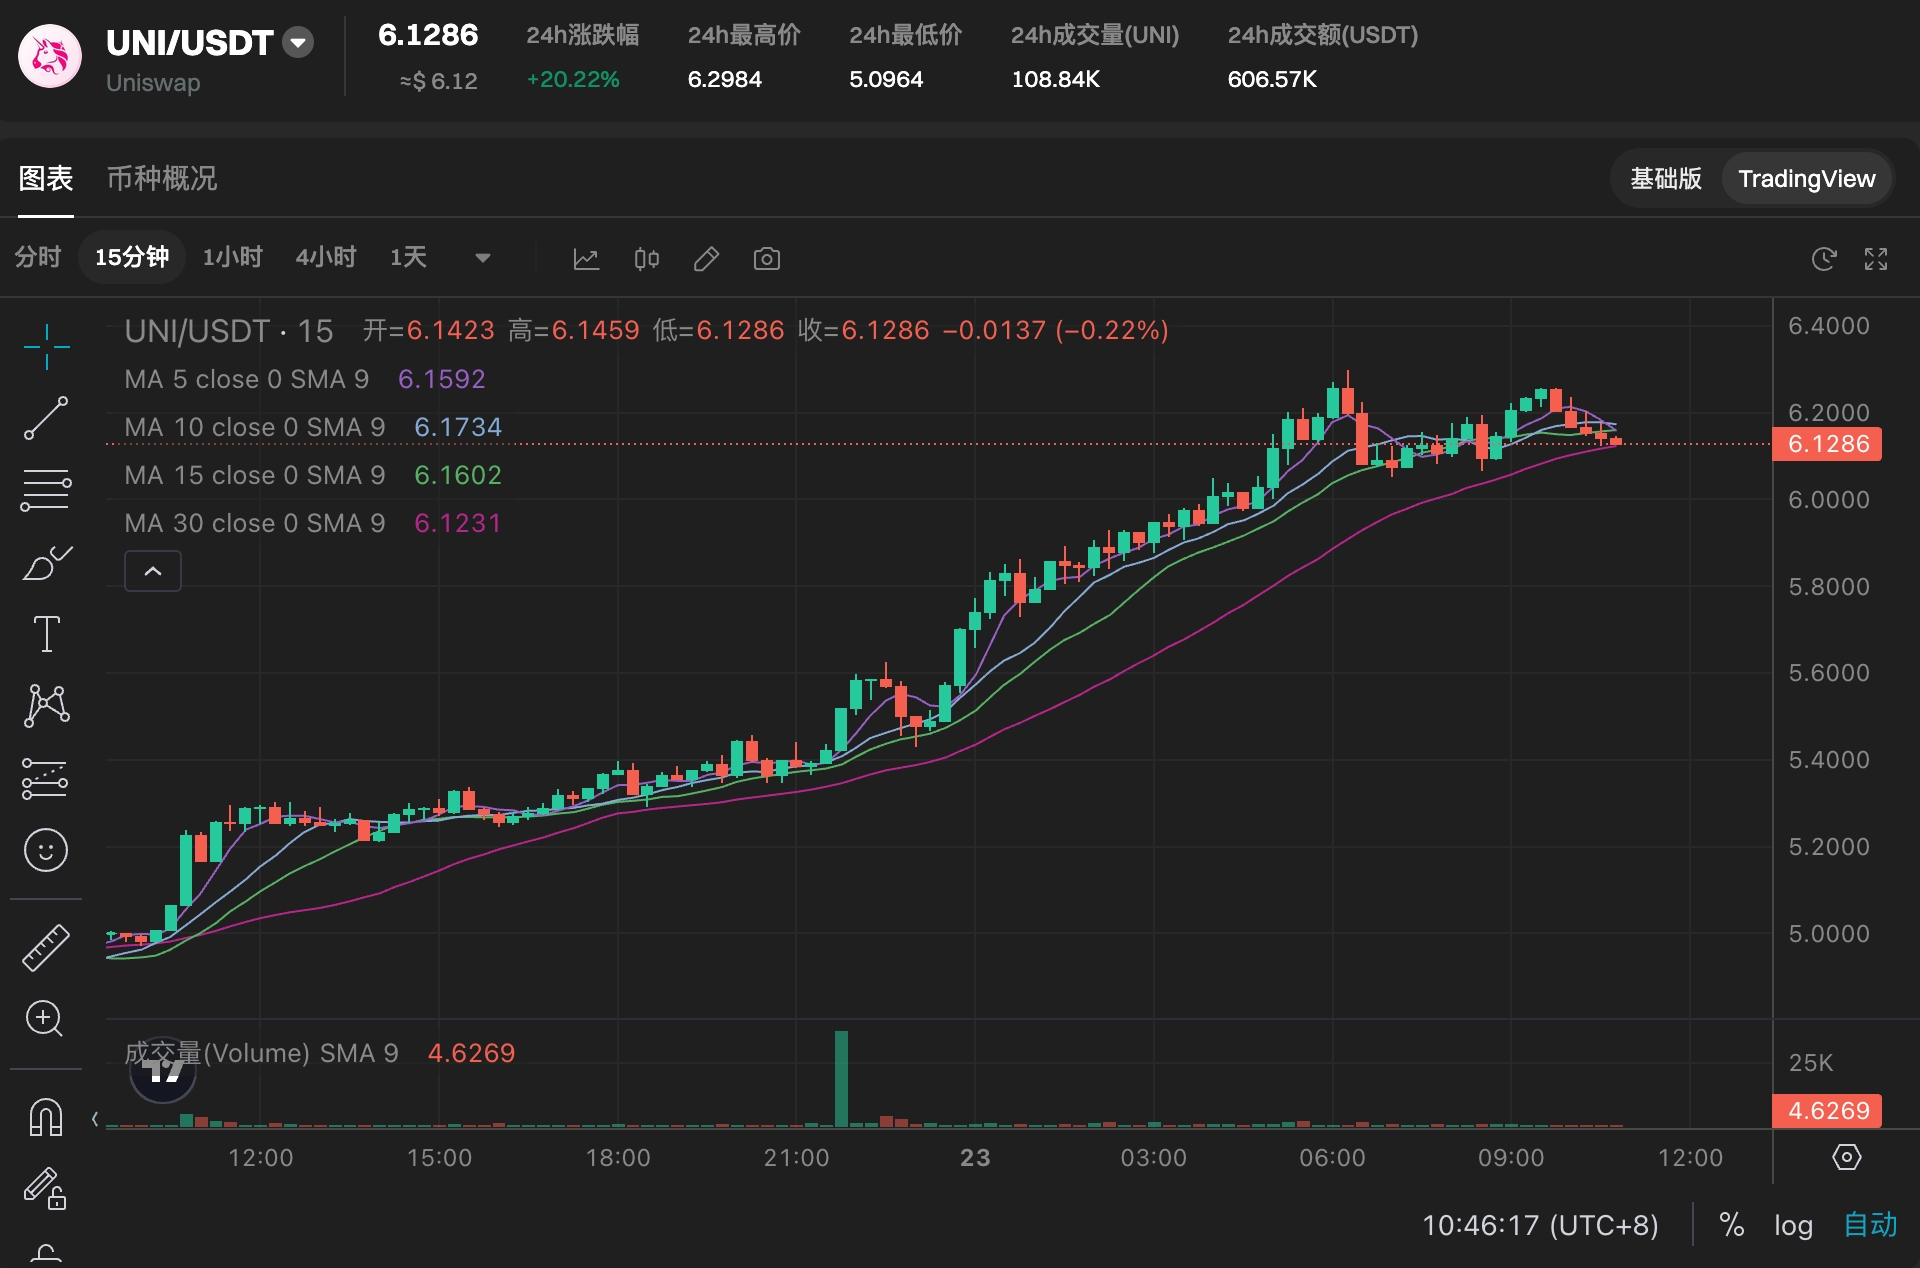Switch to TradingView chart mode

point(1806,179)
